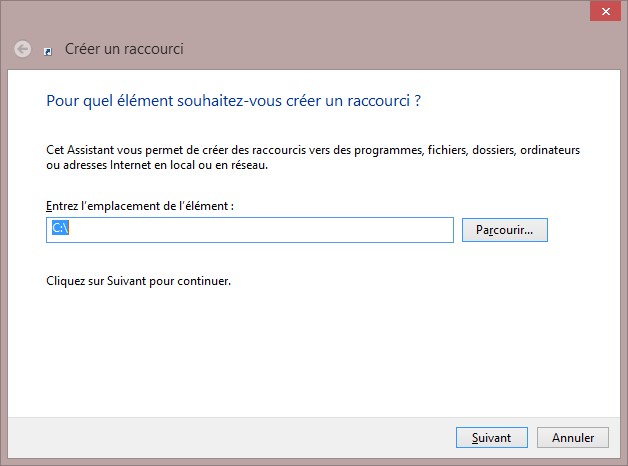The image size is (628, 466).
Task: Cancel the wizard with Annuler
Action: [x=572, y=437]
